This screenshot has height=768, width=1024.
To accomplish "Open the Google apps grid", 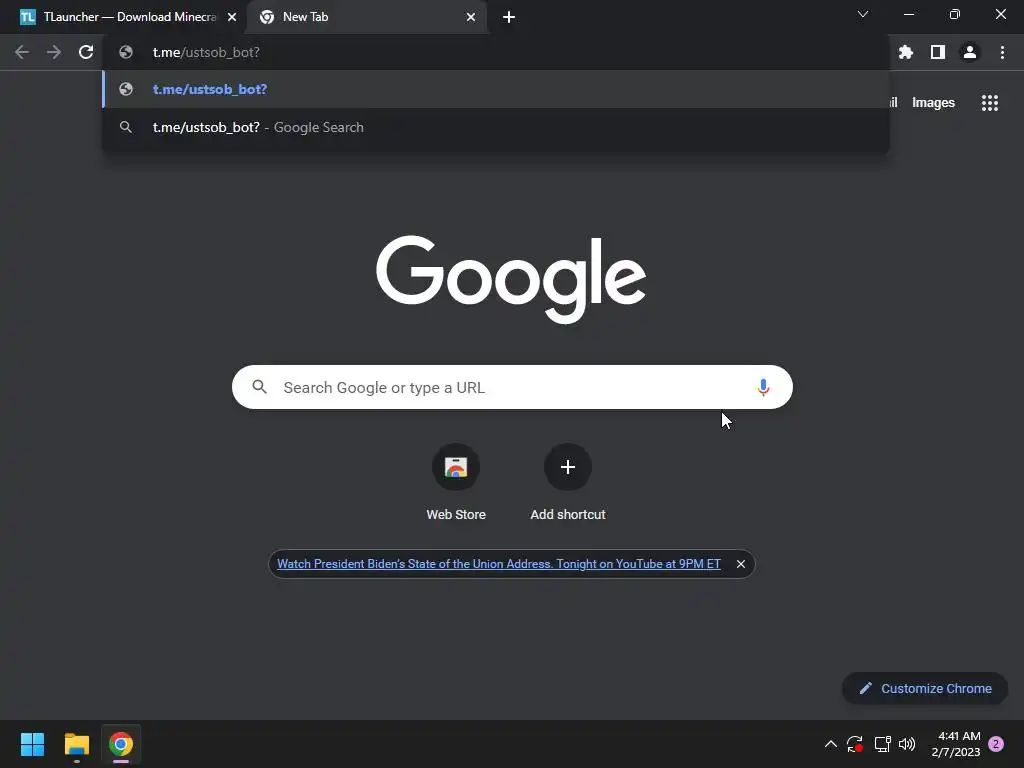I will (x=990, y=103).
